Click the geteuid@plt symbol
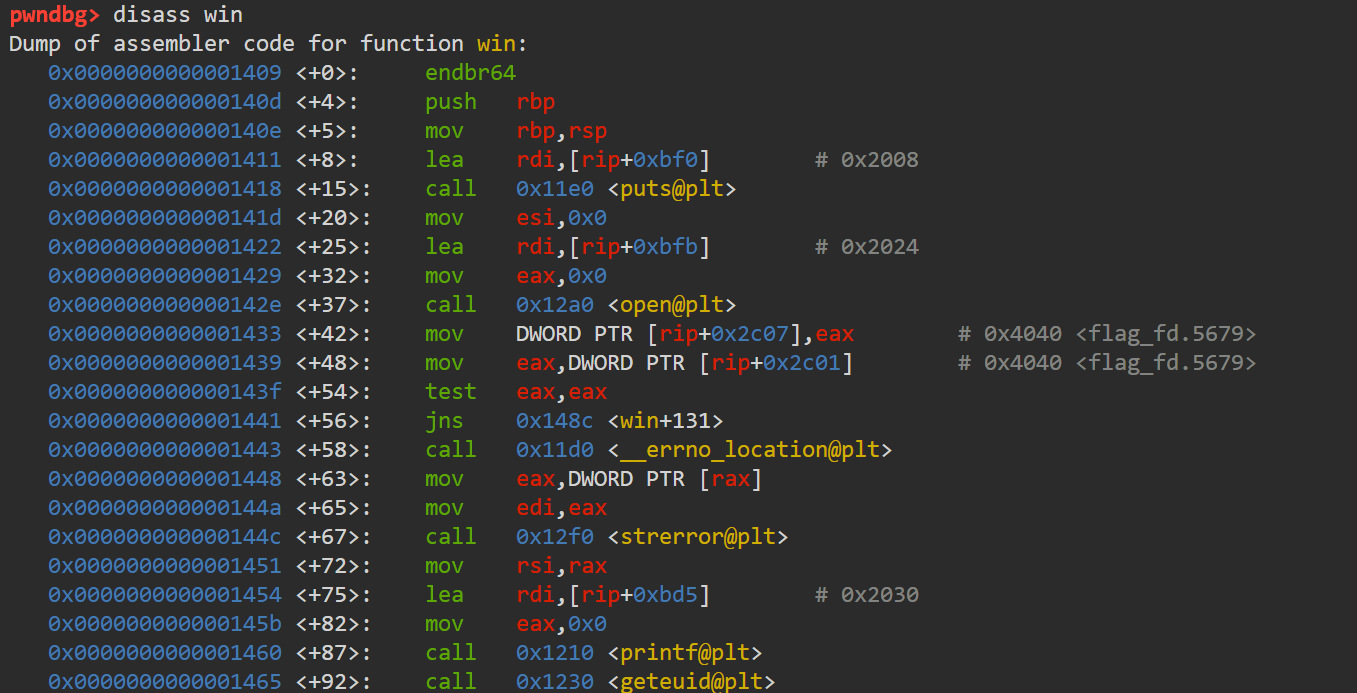Viewport: 1357px width, 693px height. 691,682
